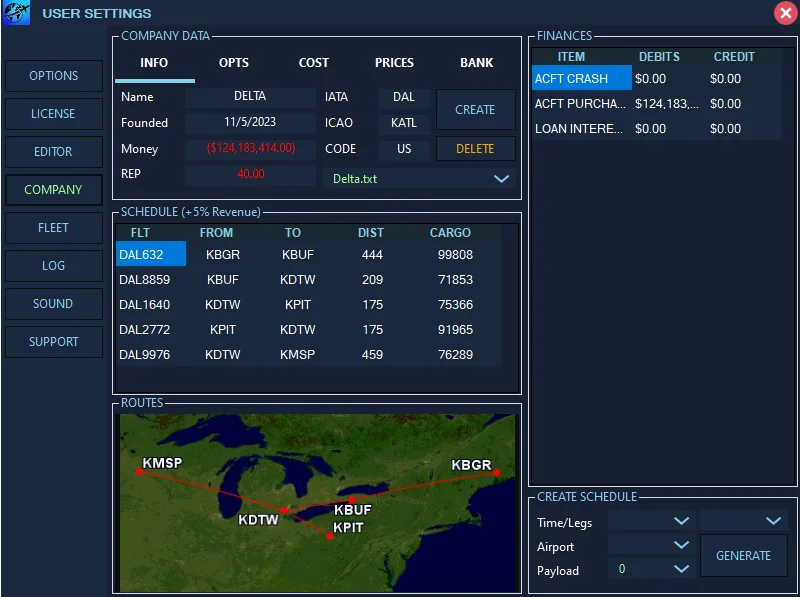This screenshot has width=800, height=597.
Task: Click distance value 459
Action: pyautogui.click(x=372, y=355)
